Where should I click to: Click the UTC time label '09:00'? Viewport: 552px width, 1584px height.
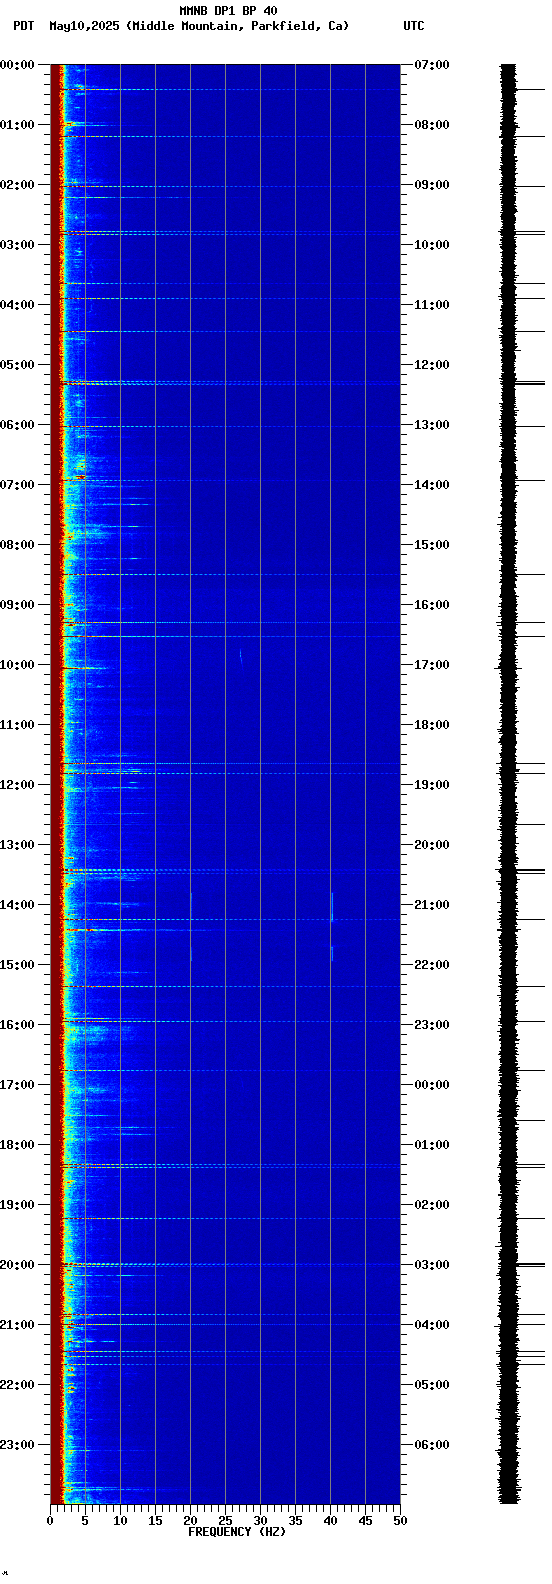pyautogui.click(x=432, y=185)
